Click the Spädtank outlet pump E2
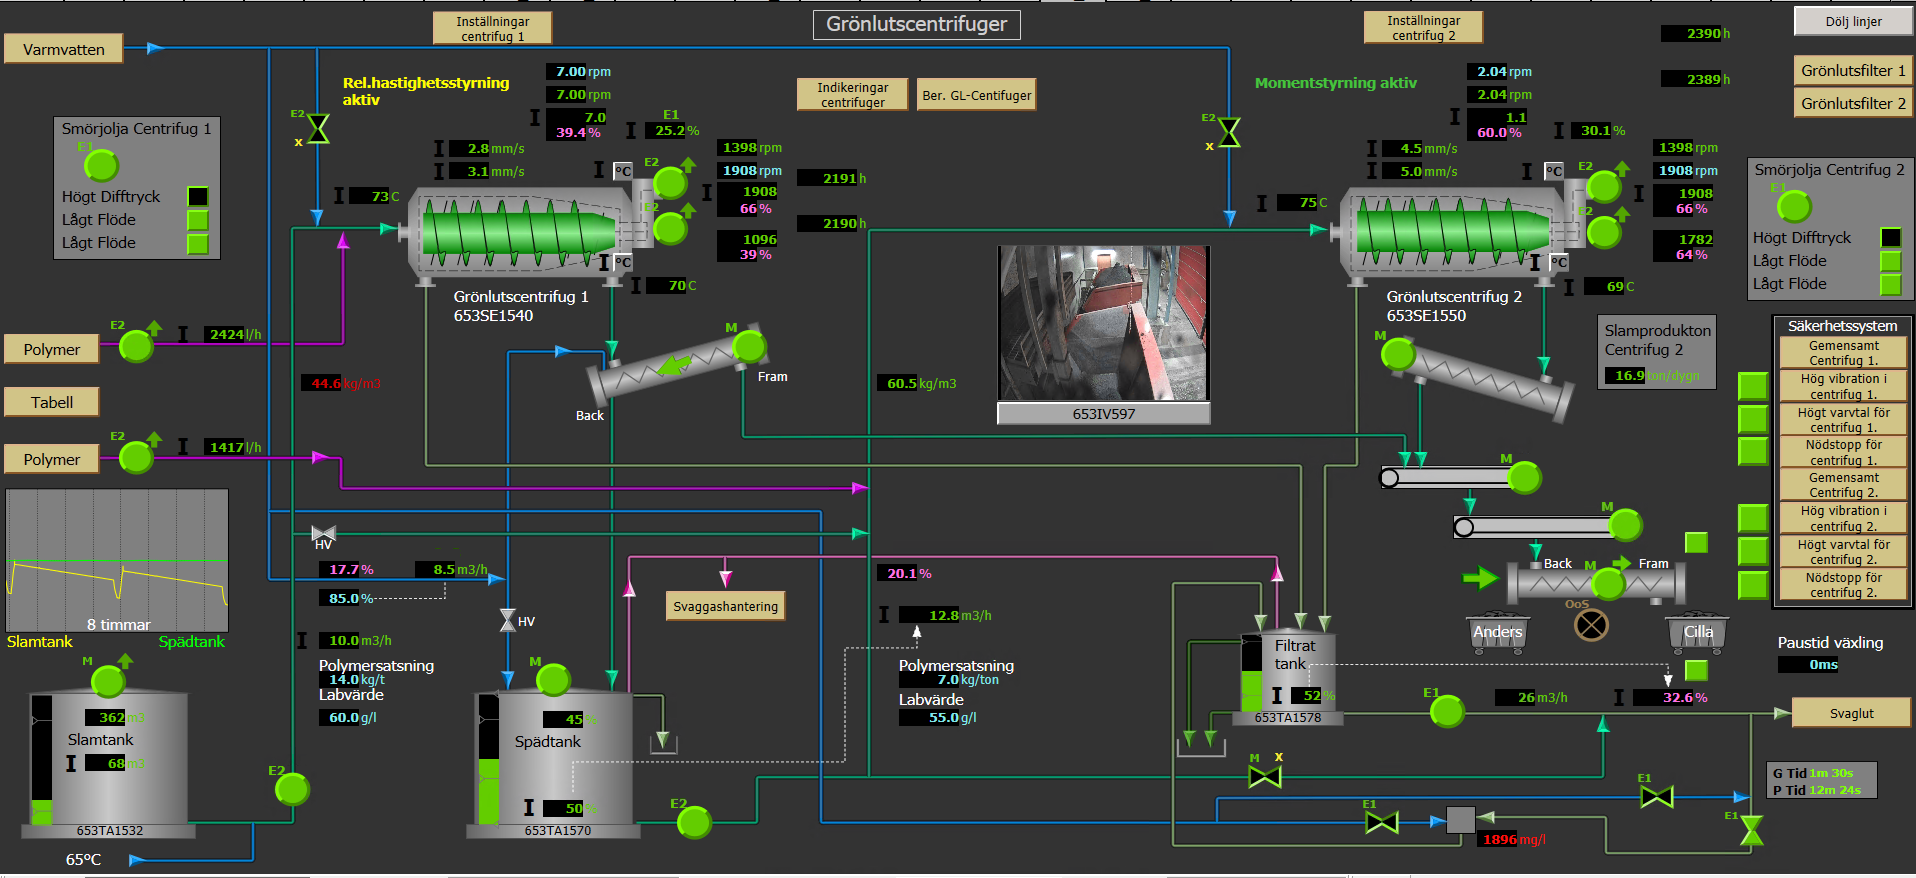1916x878 pixels. click(694, 822)
